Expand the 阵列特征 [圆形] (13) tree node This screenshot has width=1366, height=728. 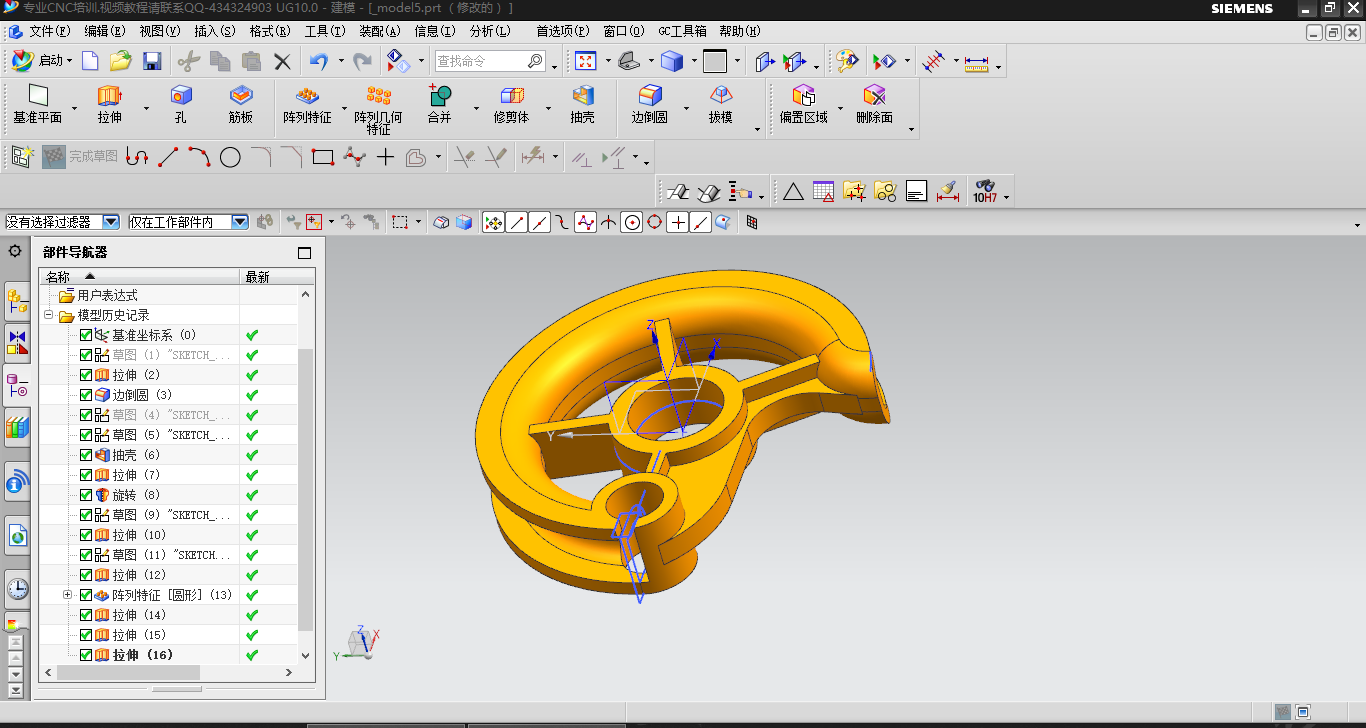(x=68, y=595)
